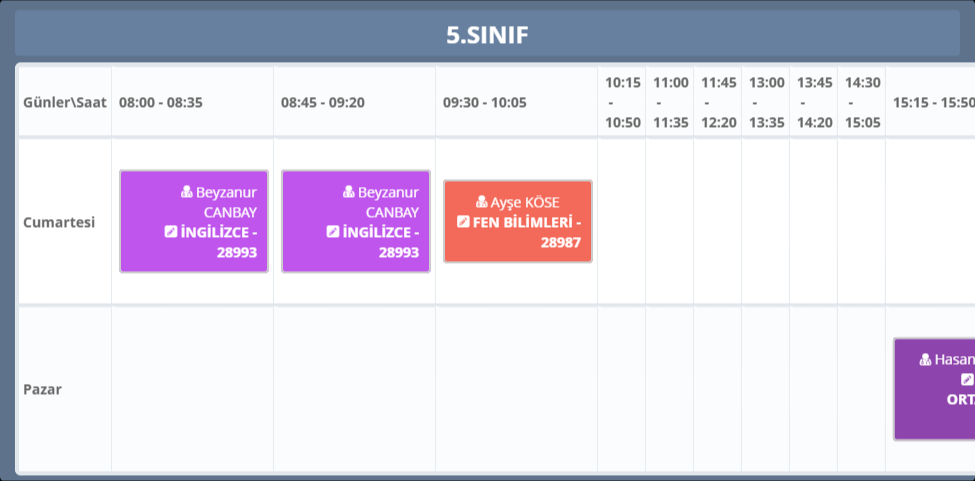Select the Cumartesi row label
Image resolution: width=975 pixels, height=481 pixels.
pos(59,222)
